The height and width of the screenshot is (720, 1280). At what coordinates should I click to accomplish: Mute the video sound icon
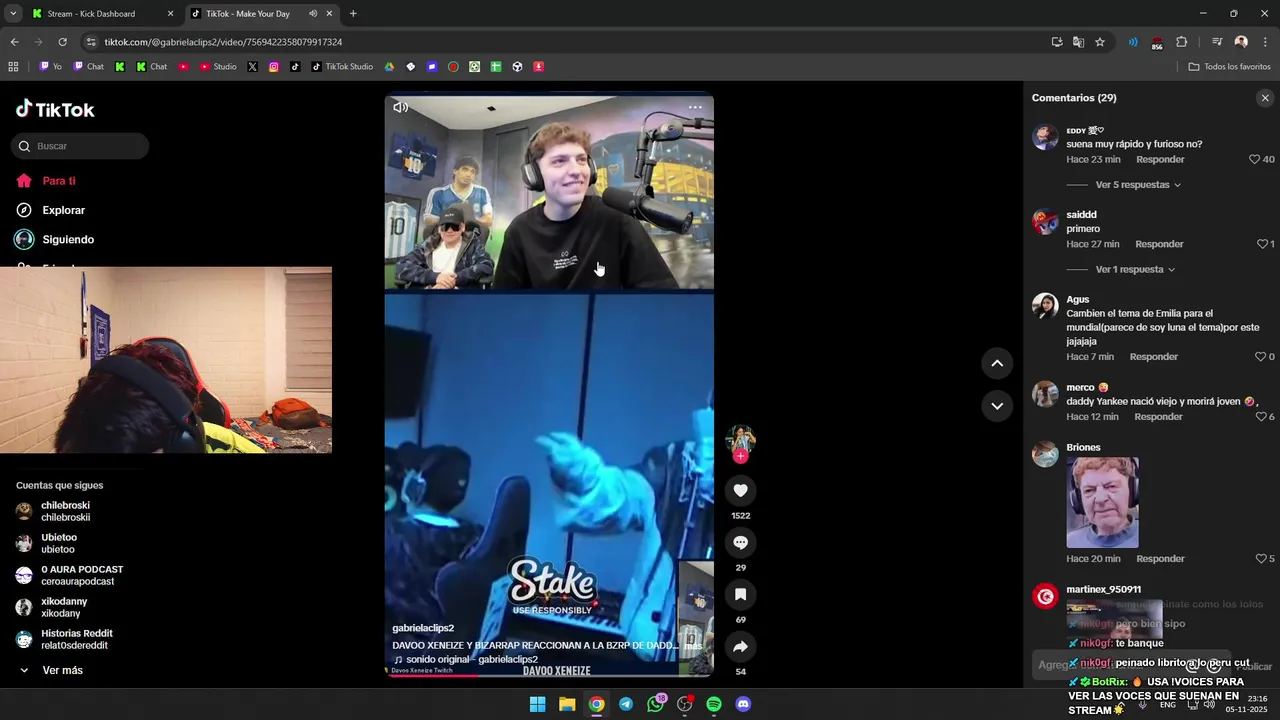pos(400,107)
